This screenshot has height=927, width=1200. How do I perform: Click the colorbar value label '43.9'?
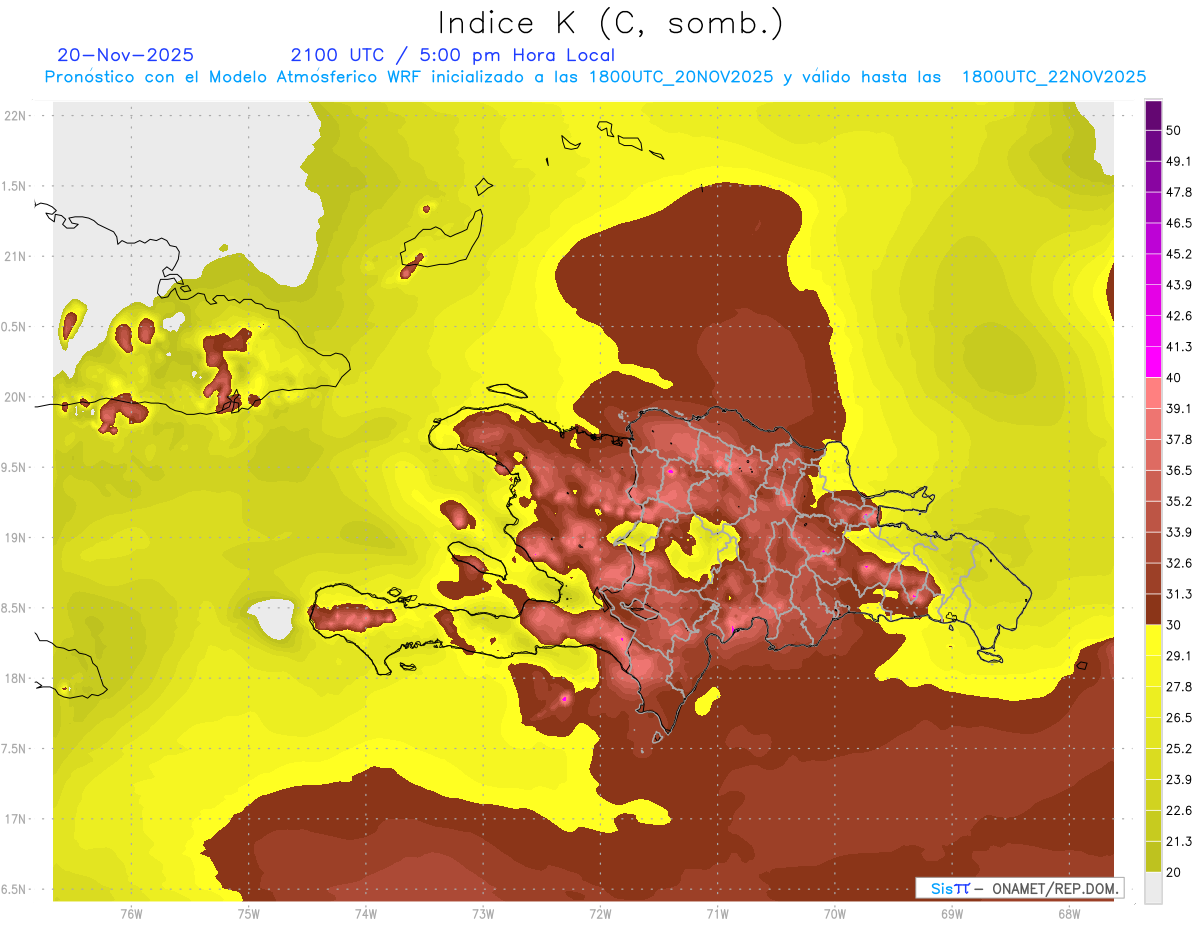1179,285
